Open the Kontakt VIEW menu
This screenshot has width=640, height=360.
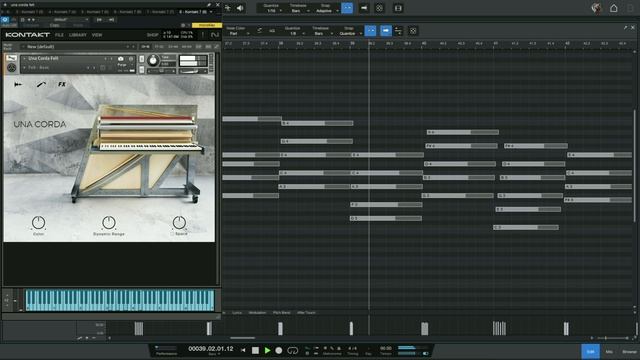point(97,35)
